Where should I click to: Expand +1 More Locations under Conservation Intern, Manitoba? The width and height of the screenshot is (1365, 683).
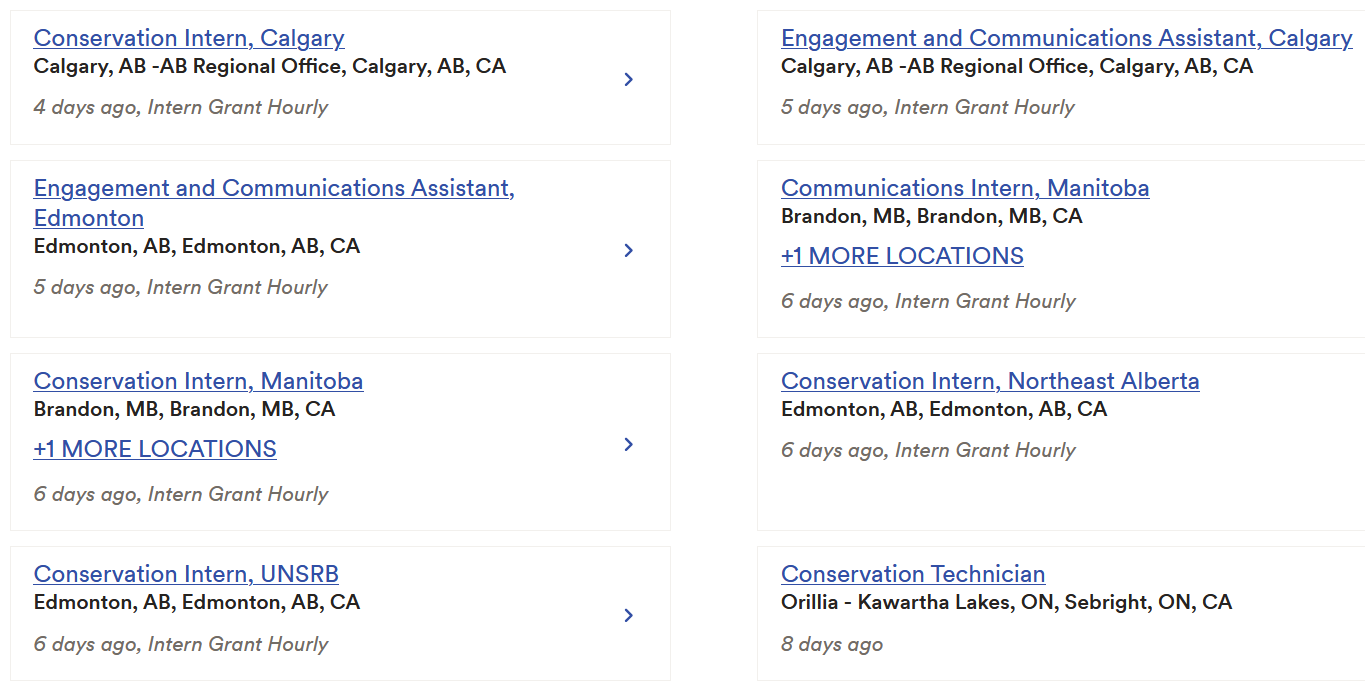[155, 449]
